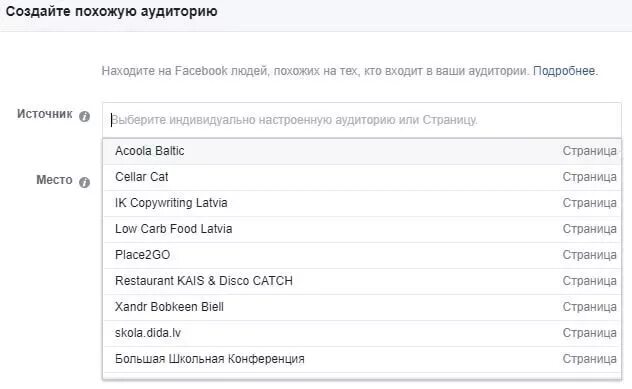Pick IK Copywriting Latvia in dropdown
Viewport: 632px width, 389px height.
coord(362,203)
